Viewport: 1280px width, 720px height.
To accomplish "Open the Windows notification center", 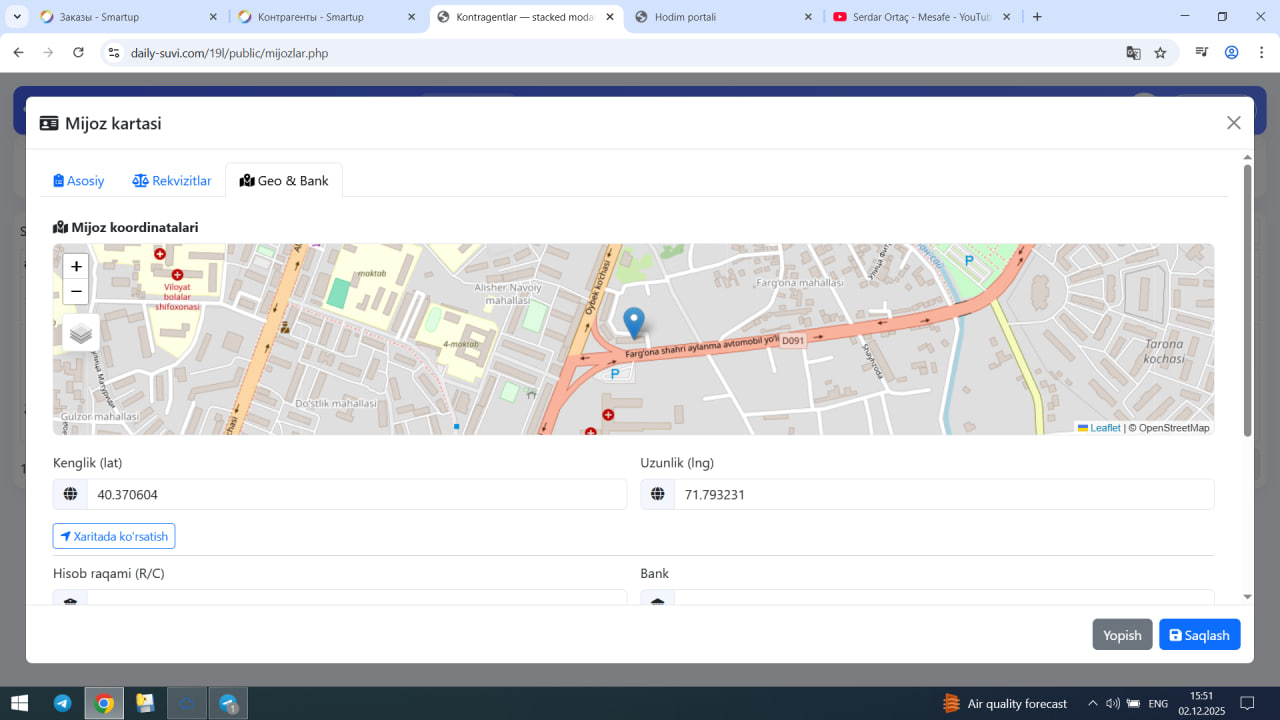I will 1247,703.
